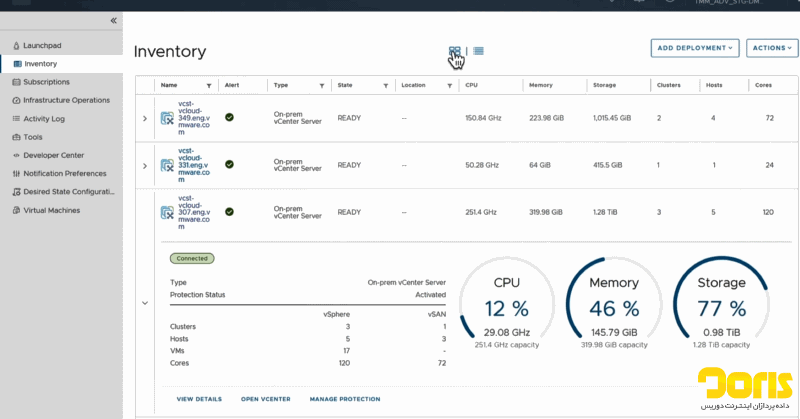800x419 pixels.
Task: Click View Details button
Action: (x=199, y=399)
